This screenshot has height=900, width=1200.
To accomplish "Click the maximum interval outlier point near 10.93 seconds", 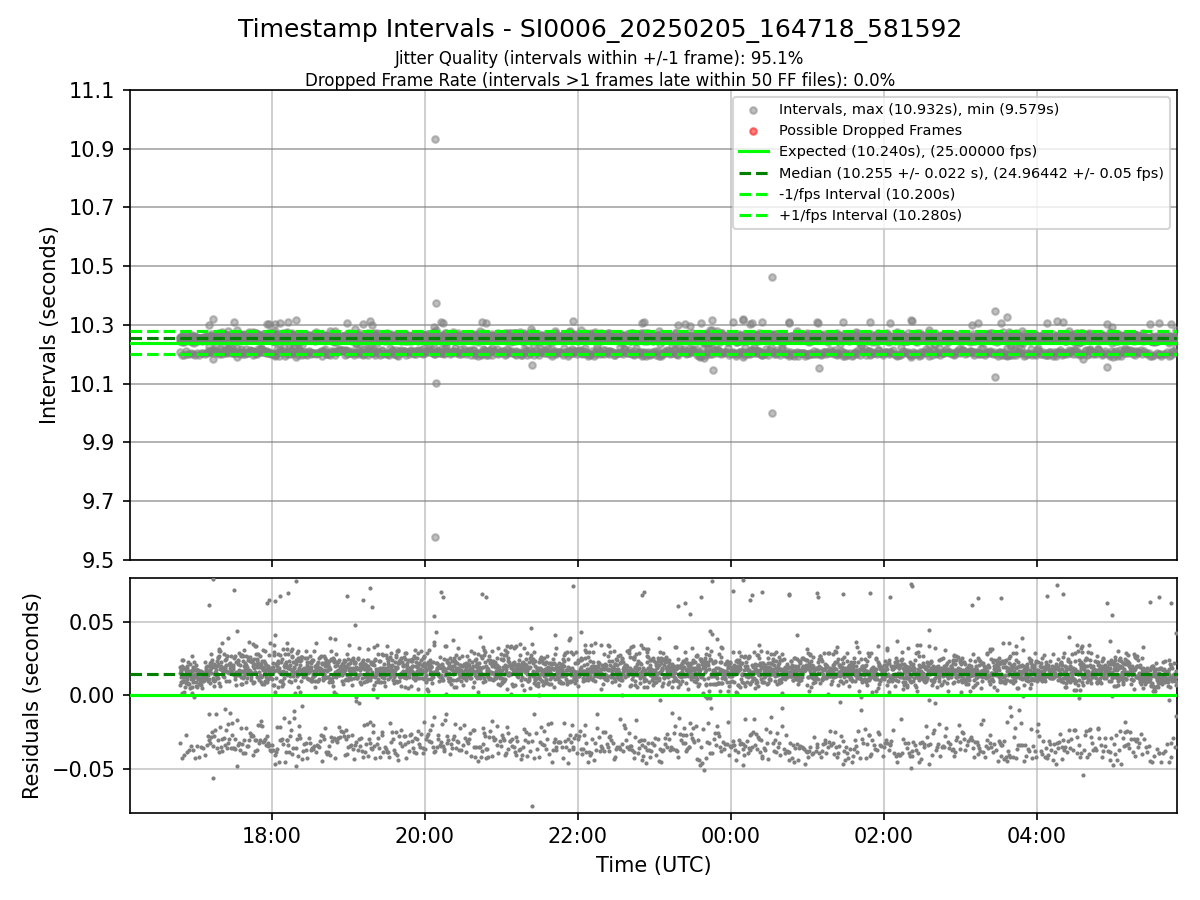I will pyautogui.click(x=435, y=139).
